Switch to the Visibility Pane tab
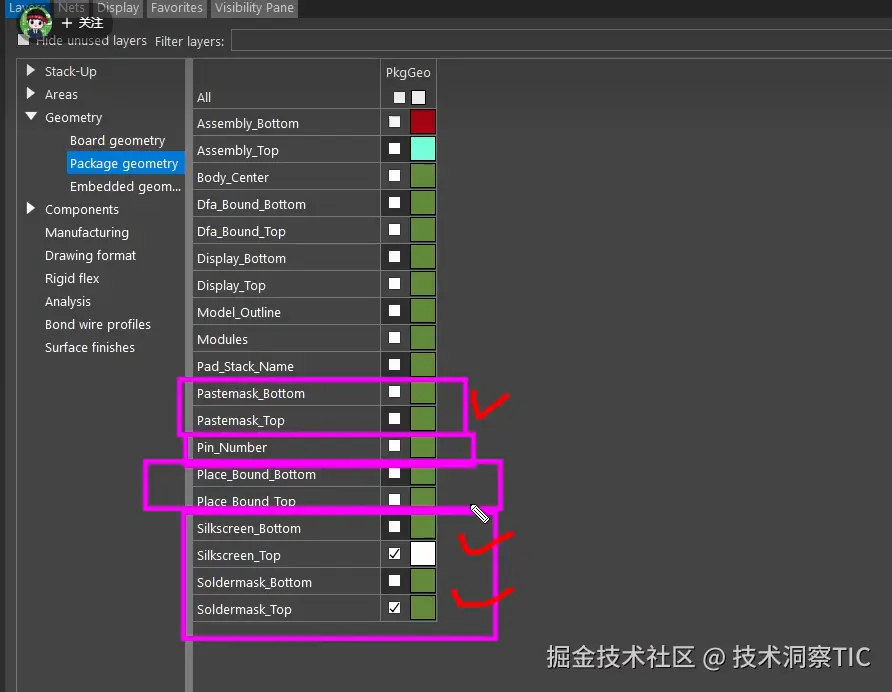The image size is (892, 692). 254,8
